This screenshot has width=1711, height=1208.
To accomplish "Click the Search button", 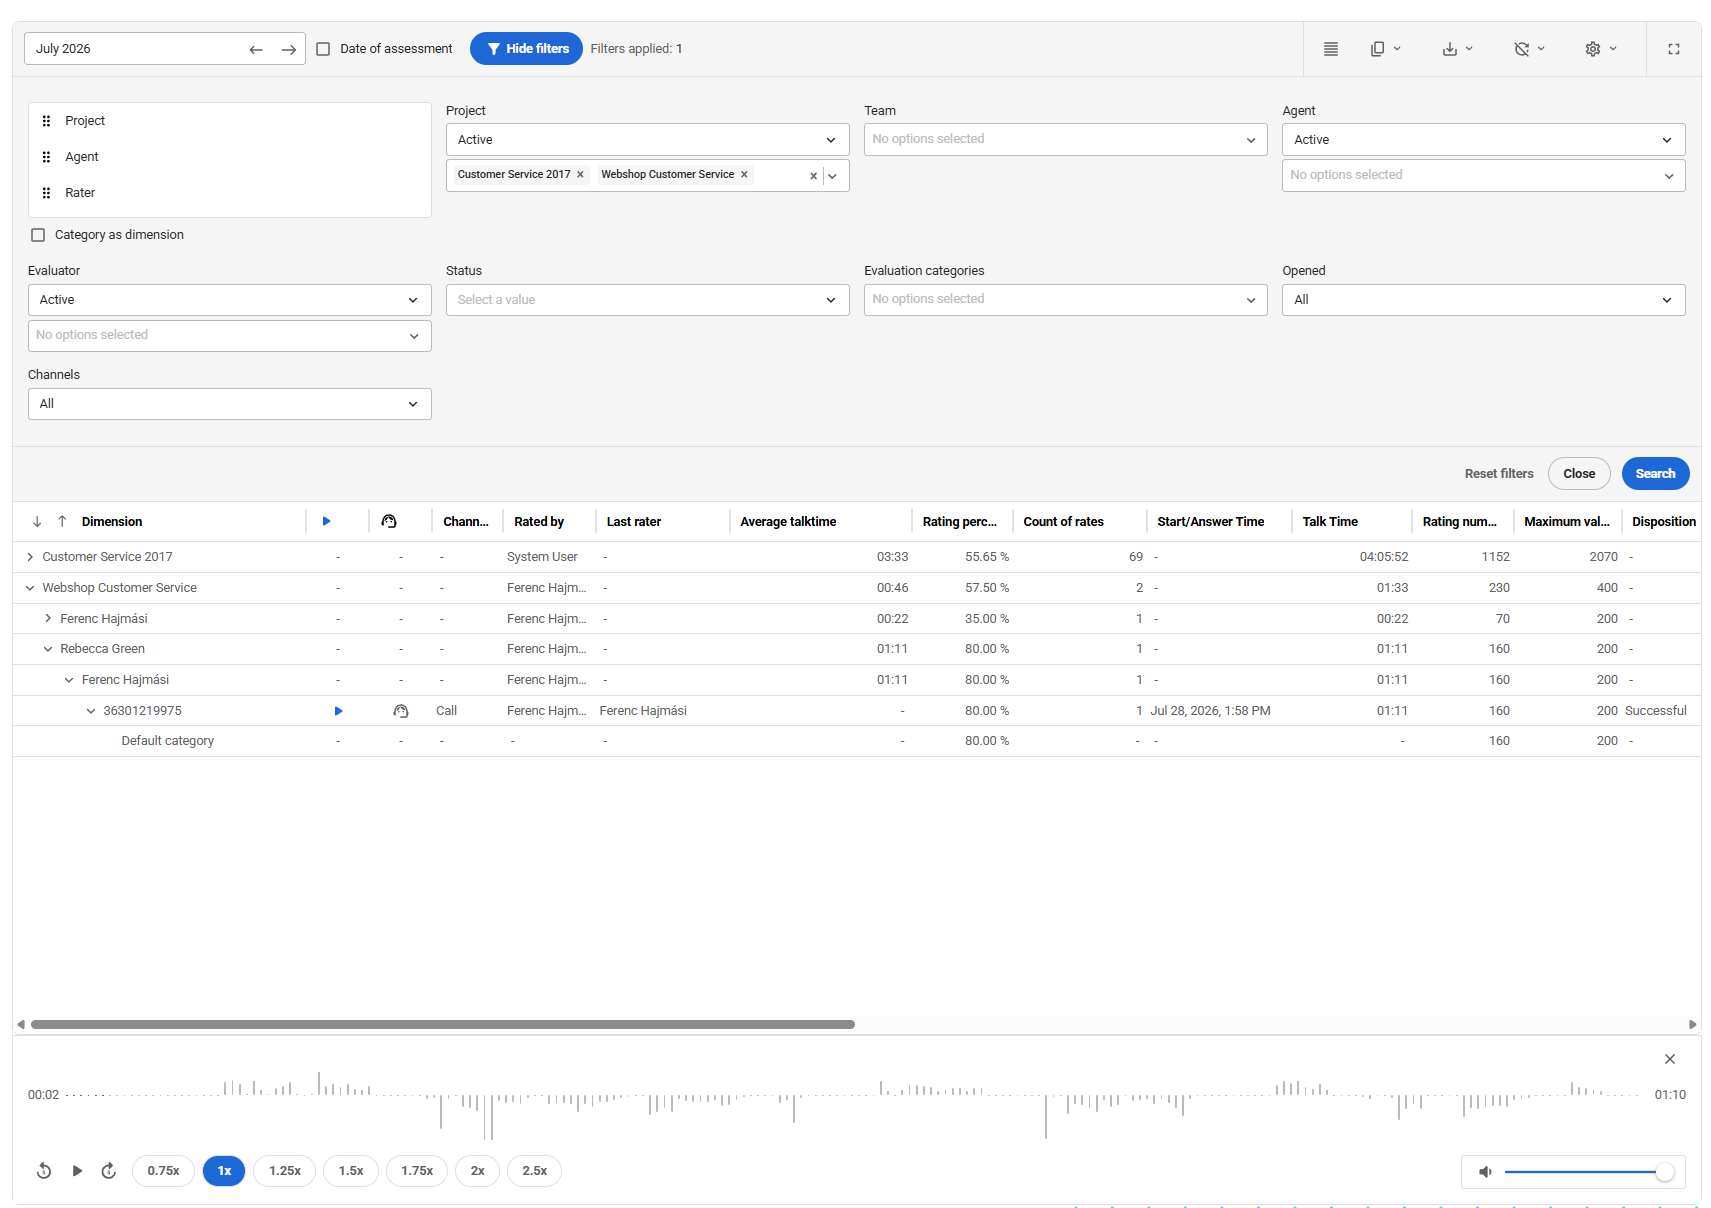I will pyautogui.click(x=1655, y=474).
